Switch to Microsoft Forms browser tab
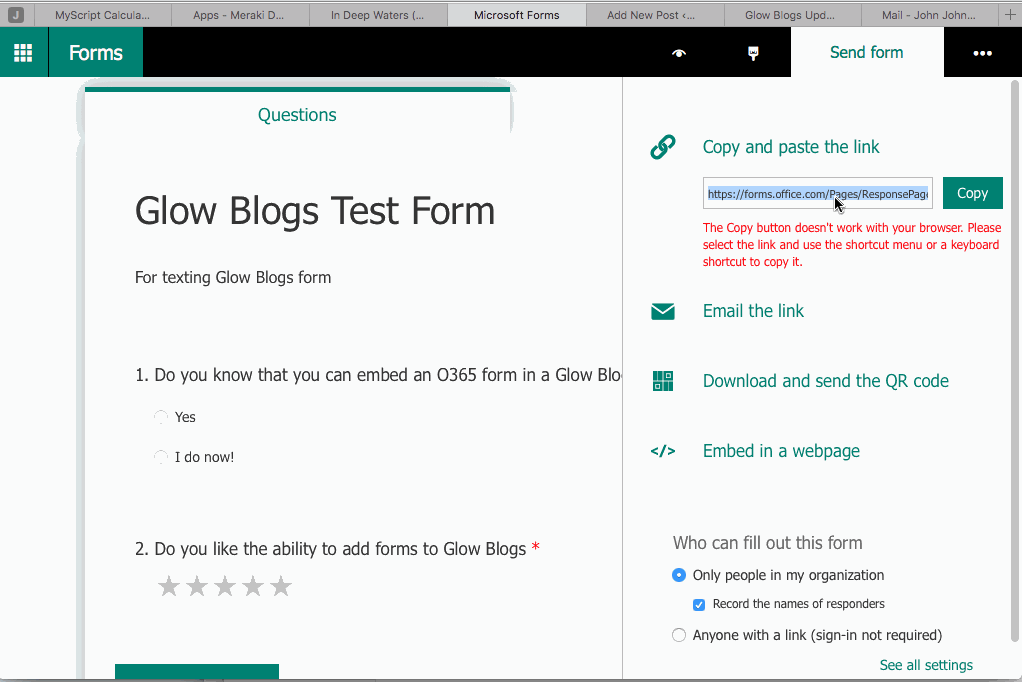Screen dimensions: 1022x682 [x=516, y=14]
